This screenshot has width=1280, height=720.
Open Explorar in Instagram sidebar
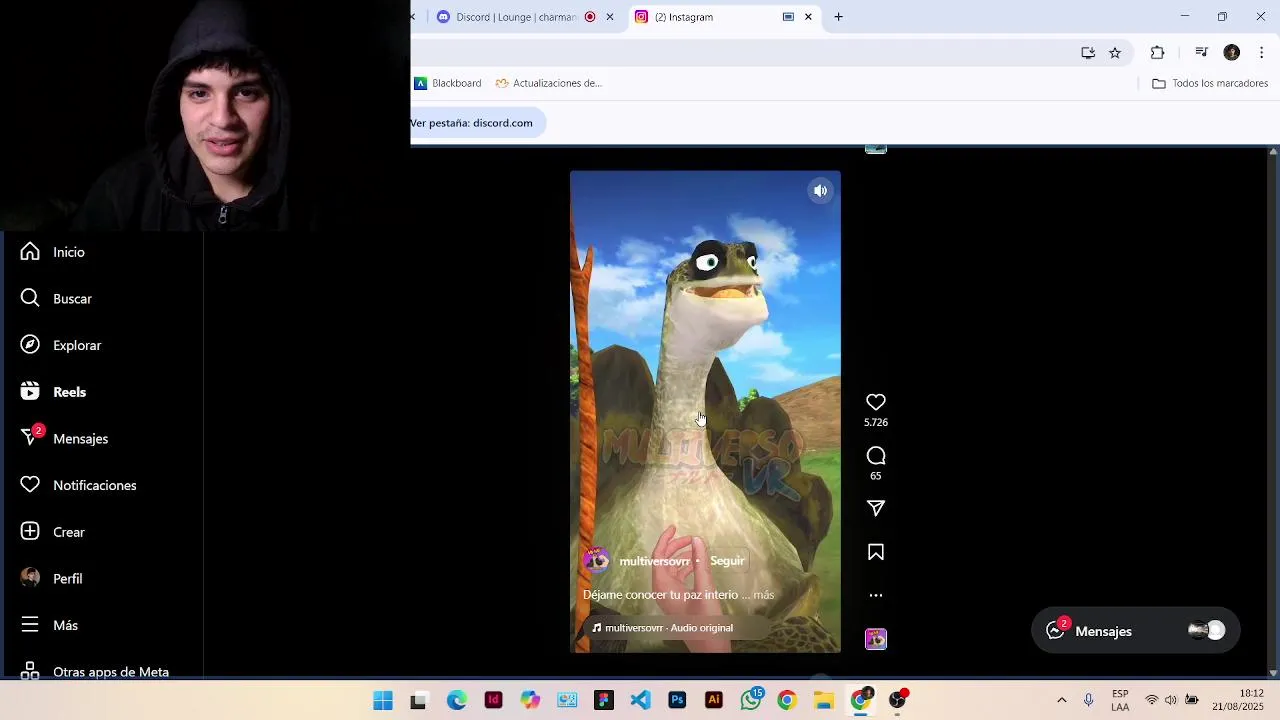click(x=61, y=345)
